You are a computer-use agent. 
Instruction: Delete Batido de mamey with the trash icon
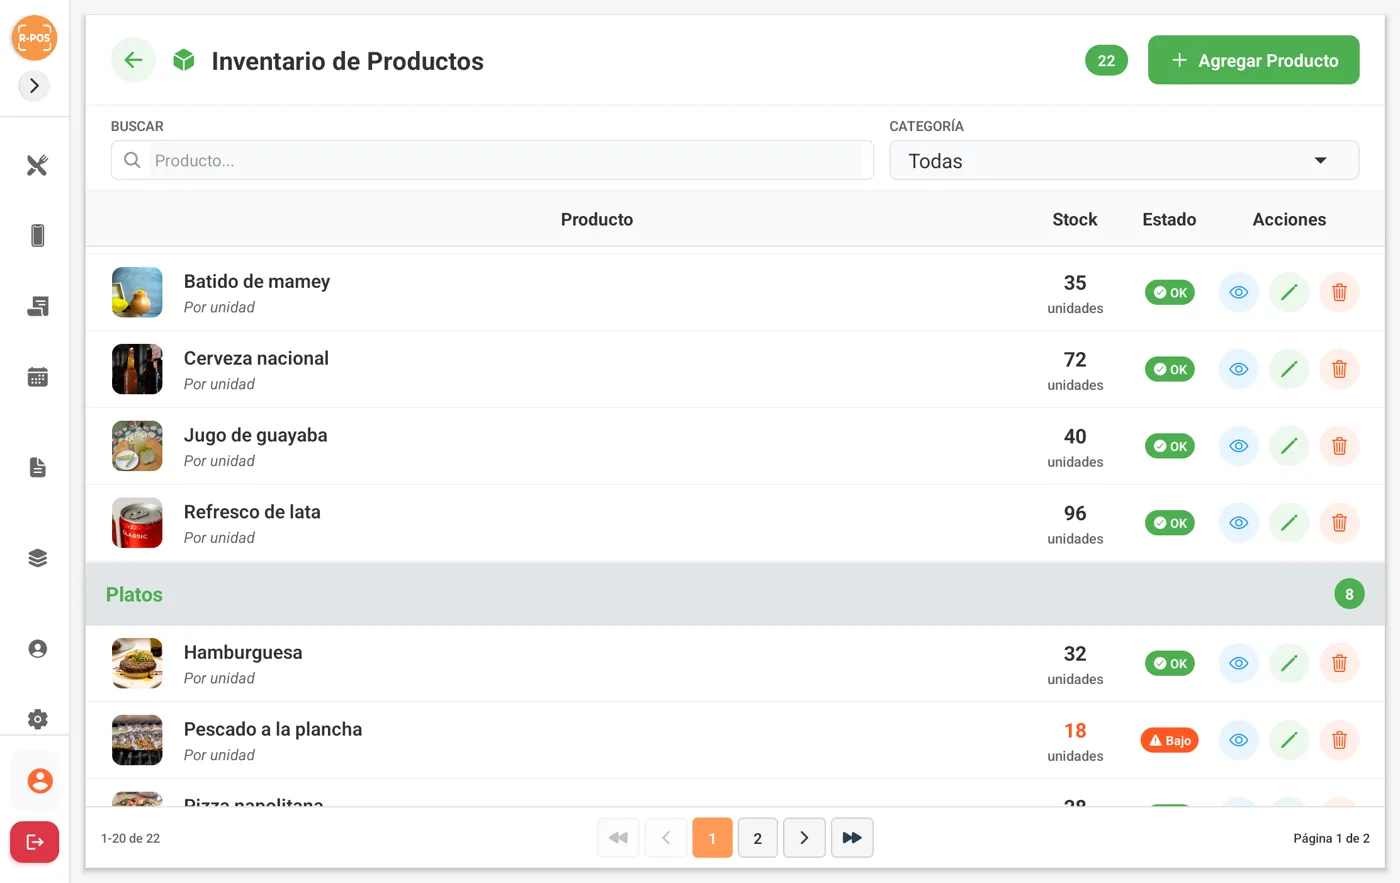pos(1339,292)
